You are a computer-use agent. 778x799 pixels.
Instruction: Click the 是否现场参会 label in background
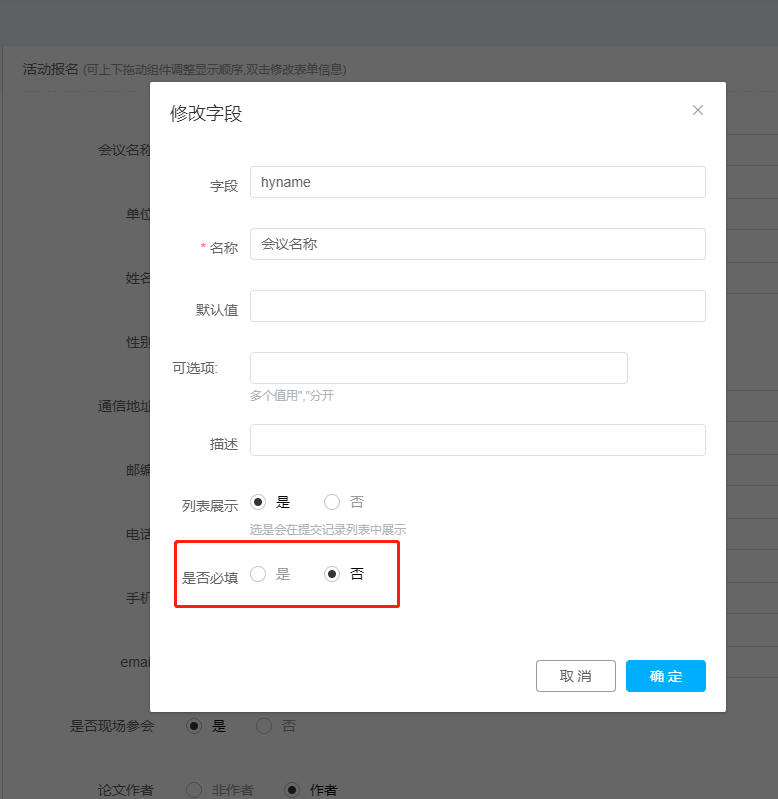tap(112, 726)
